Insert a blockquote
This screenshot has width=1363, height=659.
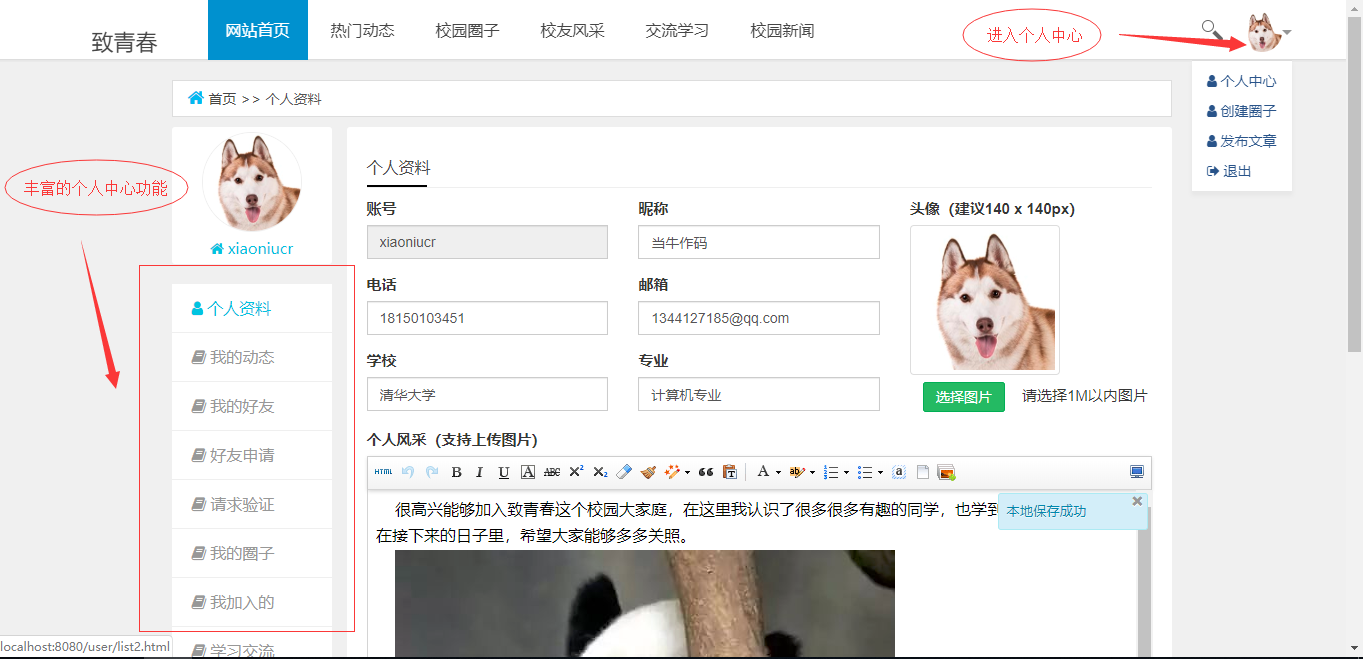click(706, 472)
